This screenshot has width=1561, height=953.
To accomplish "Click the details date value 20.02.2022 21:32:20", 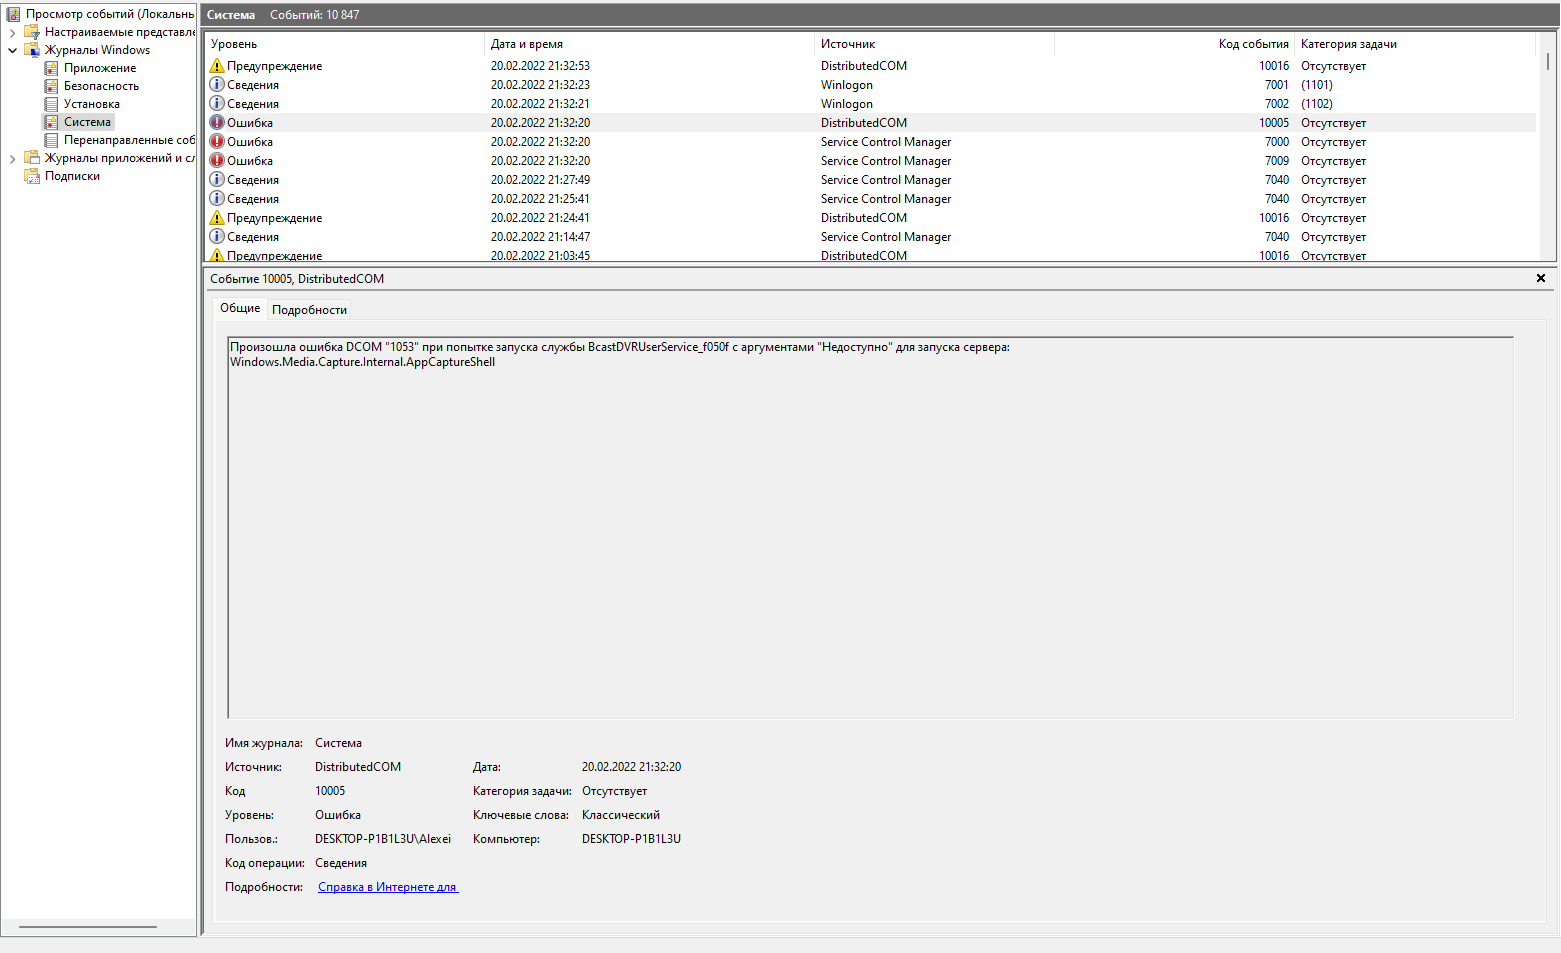I will tap(631, 767).
